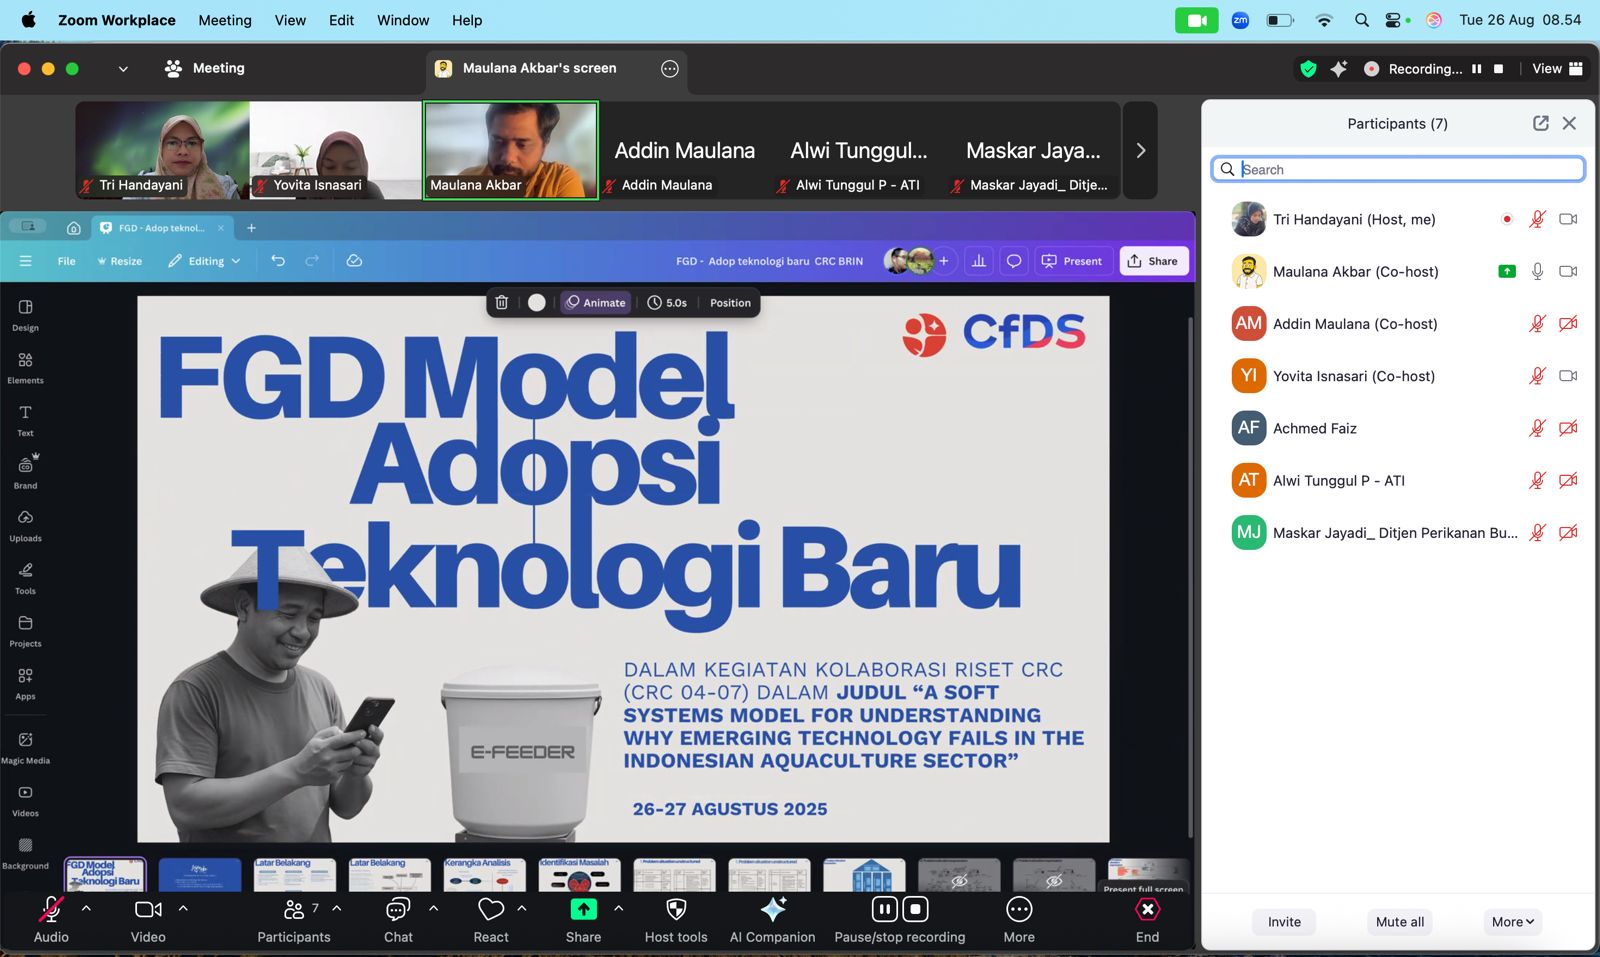Go to Canva home tab icon
This screenshot has height=957, width=1600.
[74, 228]
